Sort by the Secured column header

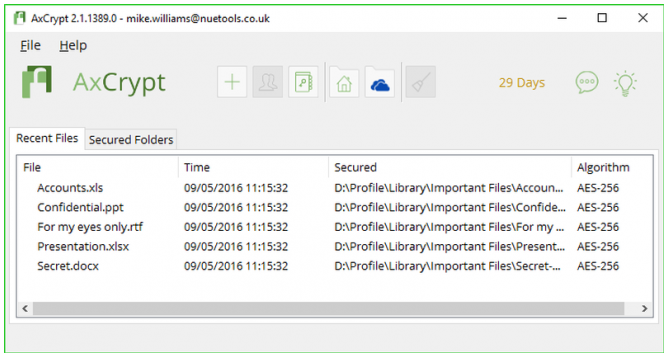[450, 167]
